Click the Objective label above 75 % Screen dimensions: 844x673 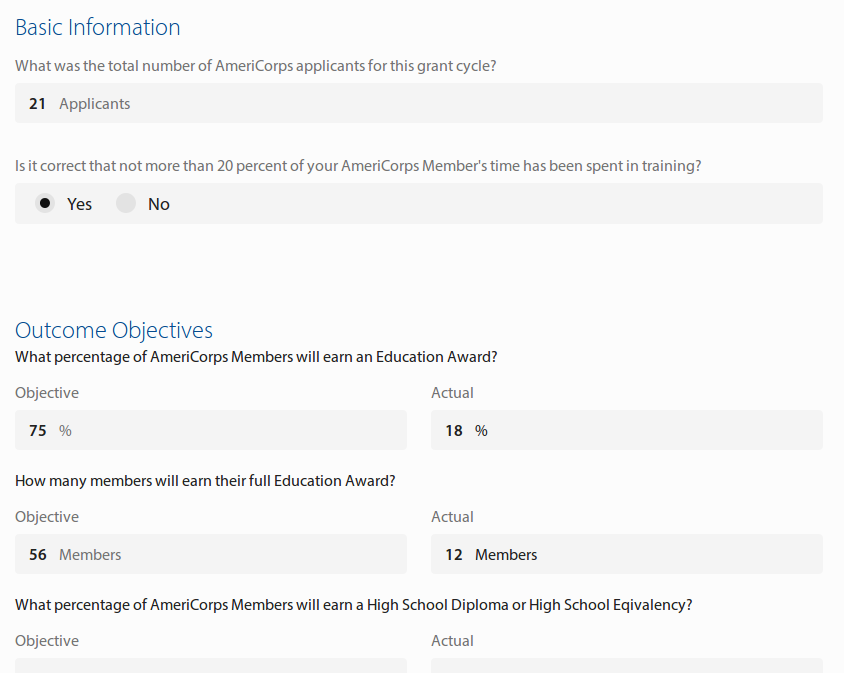coord(47,393)
